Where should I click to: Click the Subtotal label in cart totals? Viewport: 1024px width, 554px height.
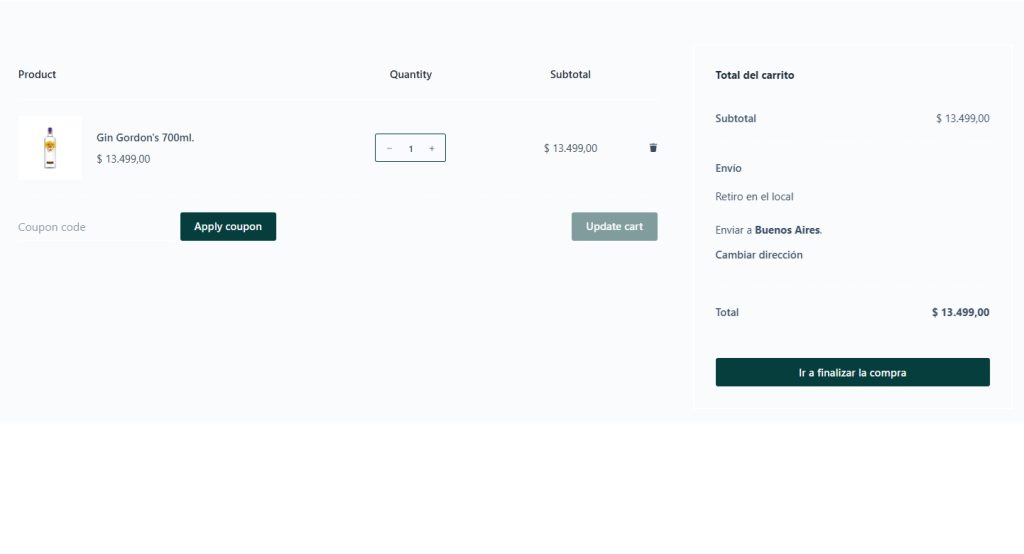pos(735,118)
